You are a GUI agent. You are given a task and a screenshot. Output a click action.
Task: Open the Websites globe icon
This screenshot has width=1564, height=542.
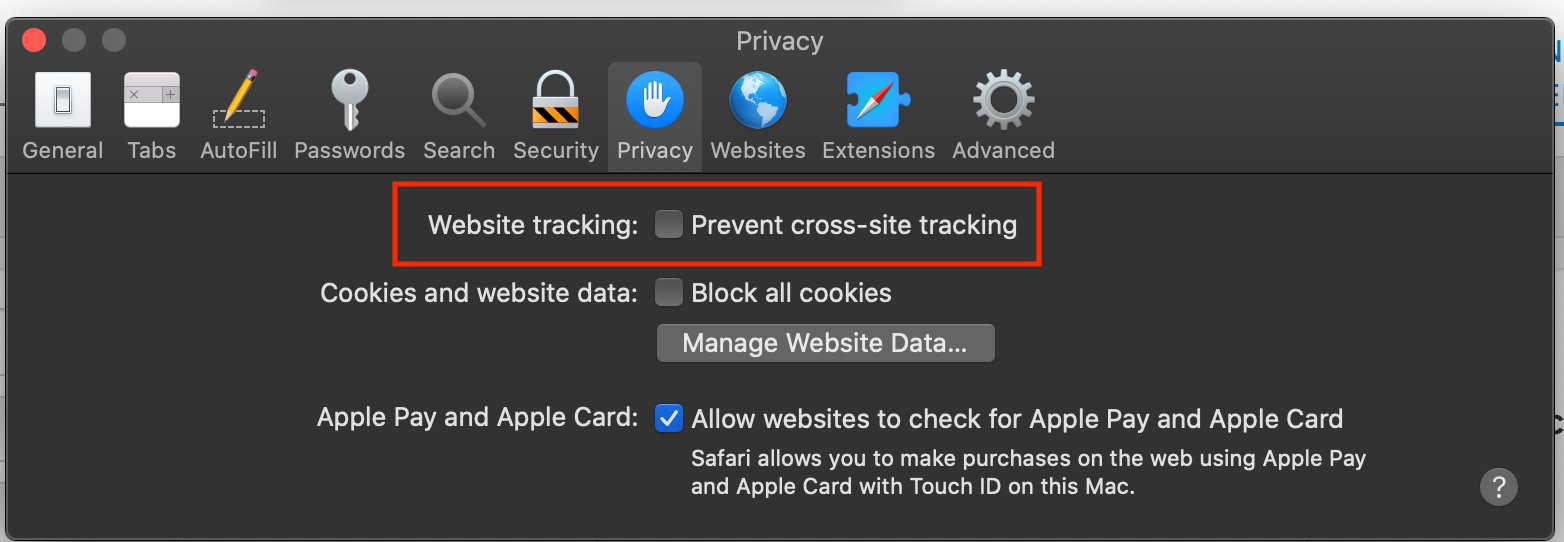[758, 101]
